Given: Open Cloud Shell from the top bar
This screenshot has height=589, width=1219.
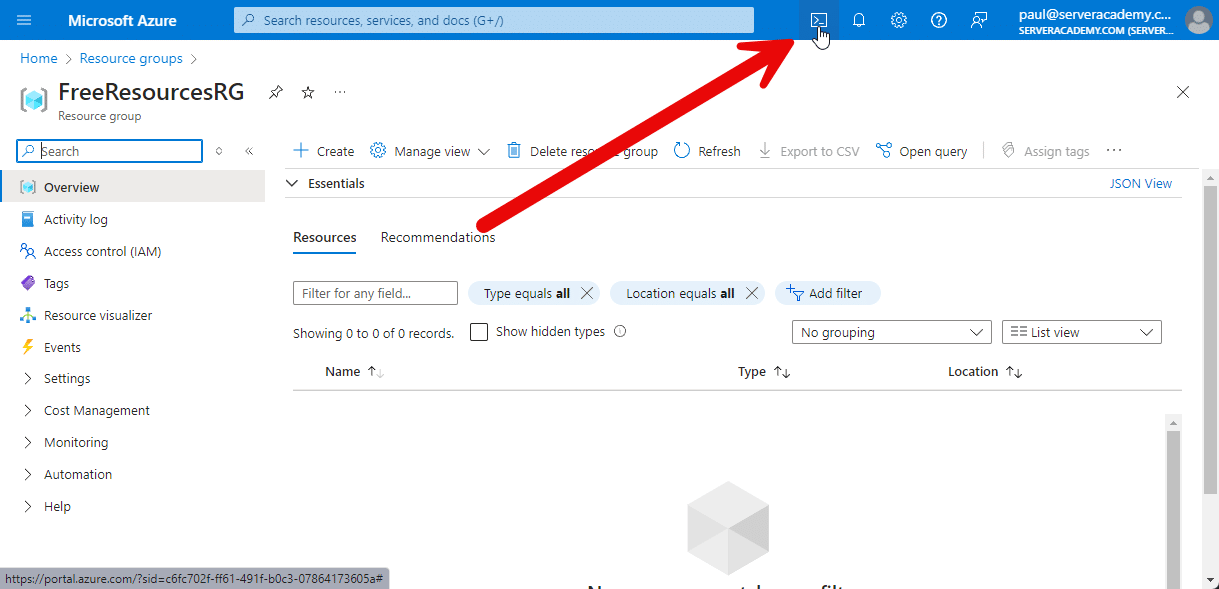Looking at the screenshot, I should point(818,20).
